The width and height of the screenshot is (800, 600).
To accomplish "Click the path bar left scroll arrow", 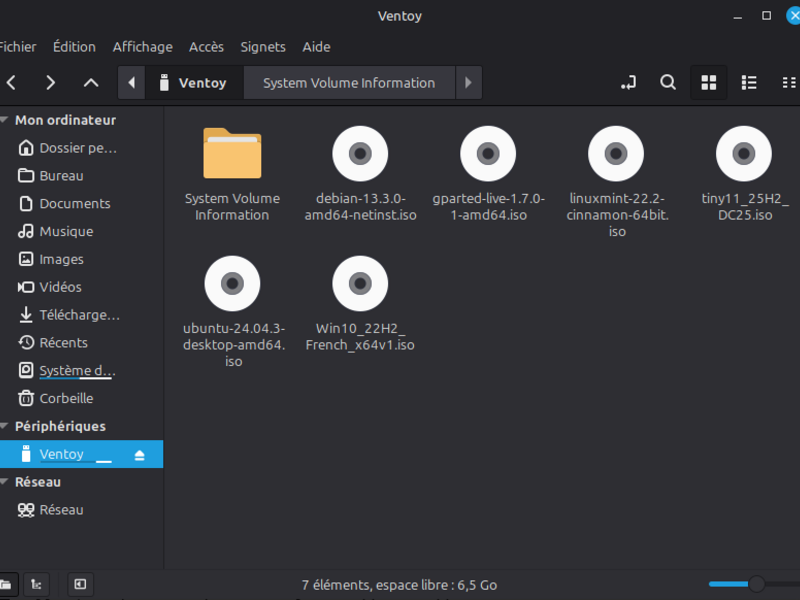I will click(132, 83).
